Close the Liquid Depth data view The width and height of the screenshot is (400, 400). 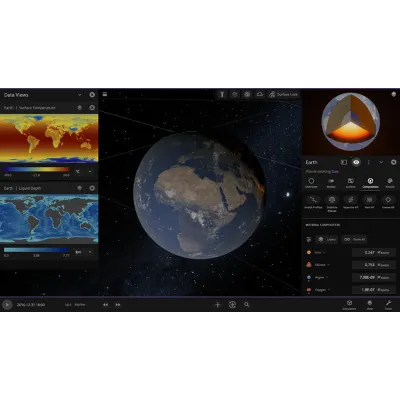coord(92,188)
